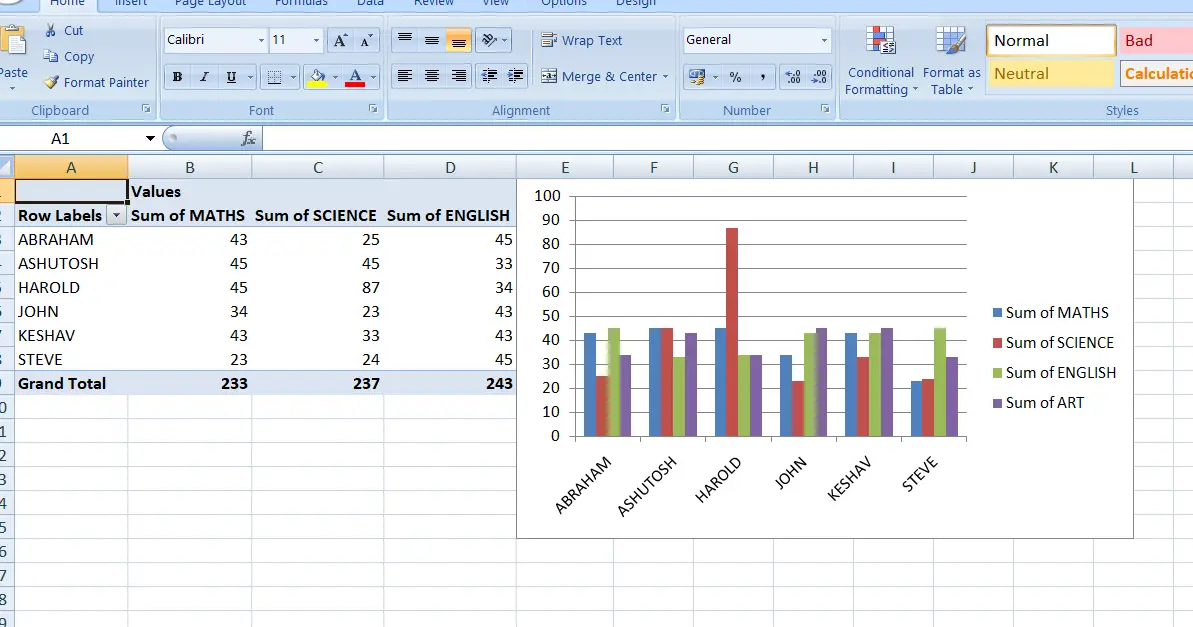Open the Page Layout ribbon tab
This screenshot has width=1193, height=627.
pos(211,3)
